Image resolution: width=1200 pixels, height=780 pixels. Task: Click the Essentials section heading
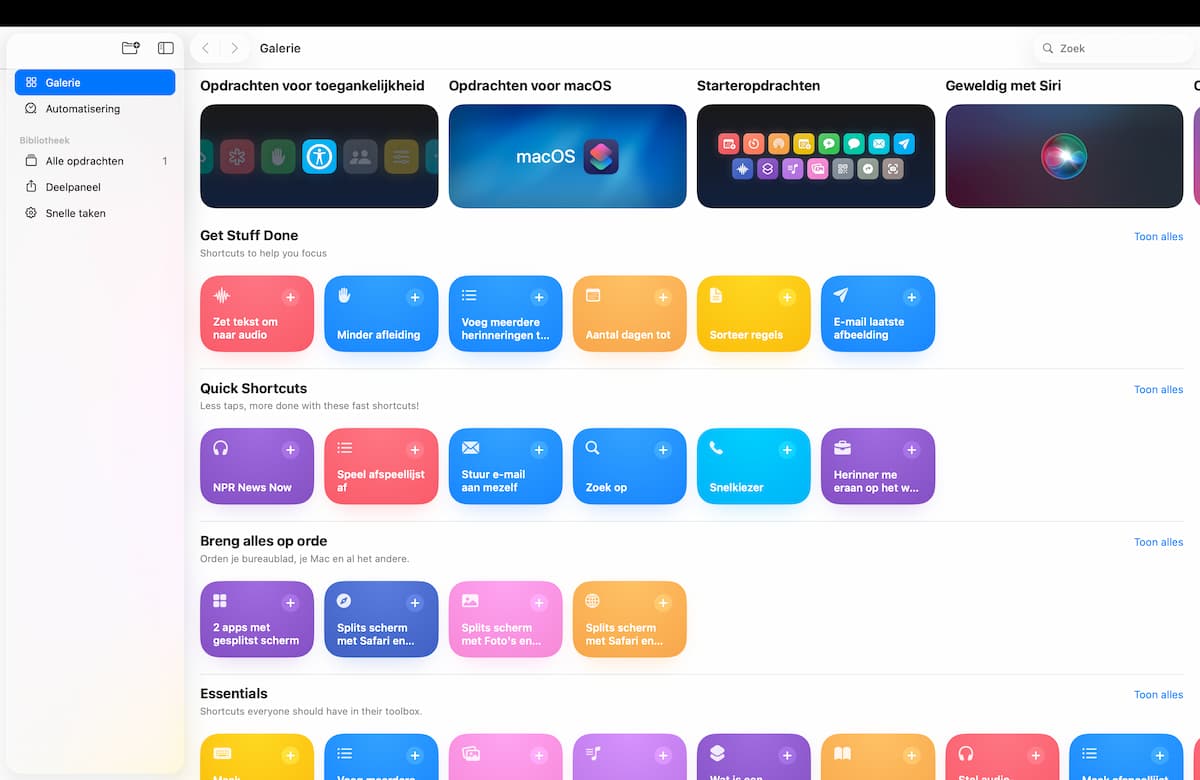(234, 693)
